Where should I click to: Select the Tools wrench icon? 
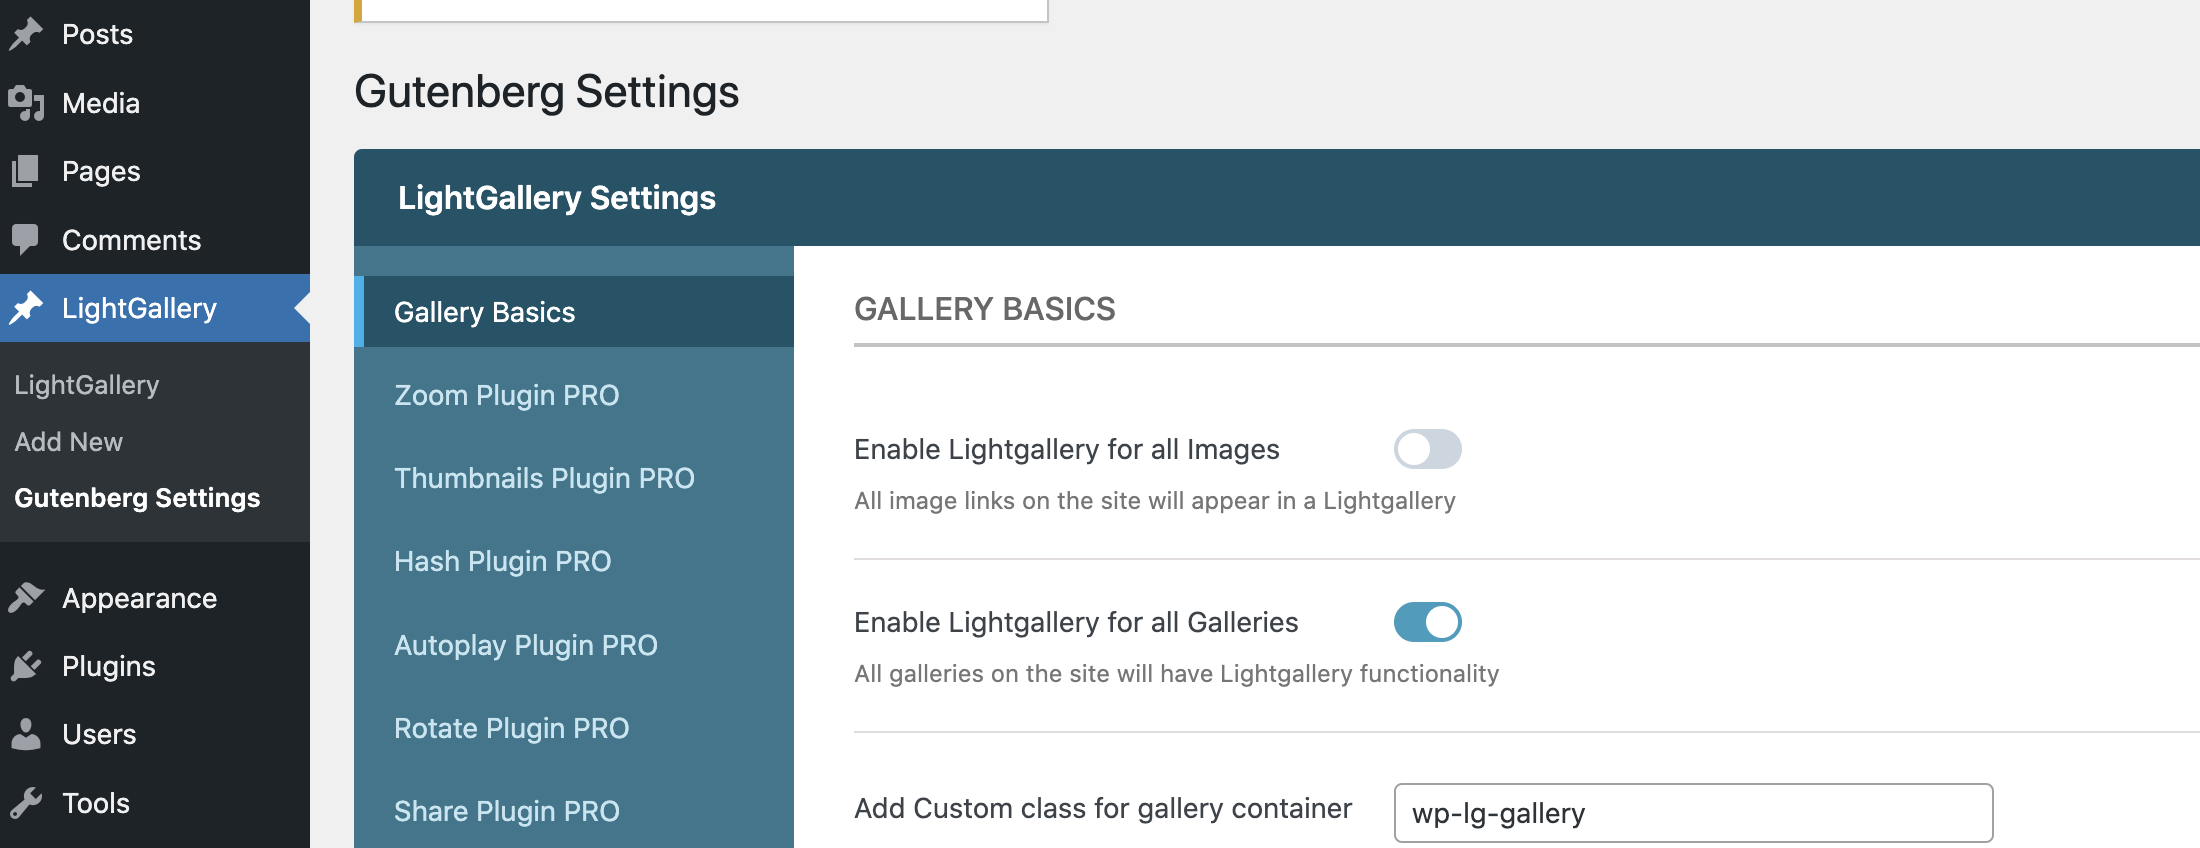[27, 802]
